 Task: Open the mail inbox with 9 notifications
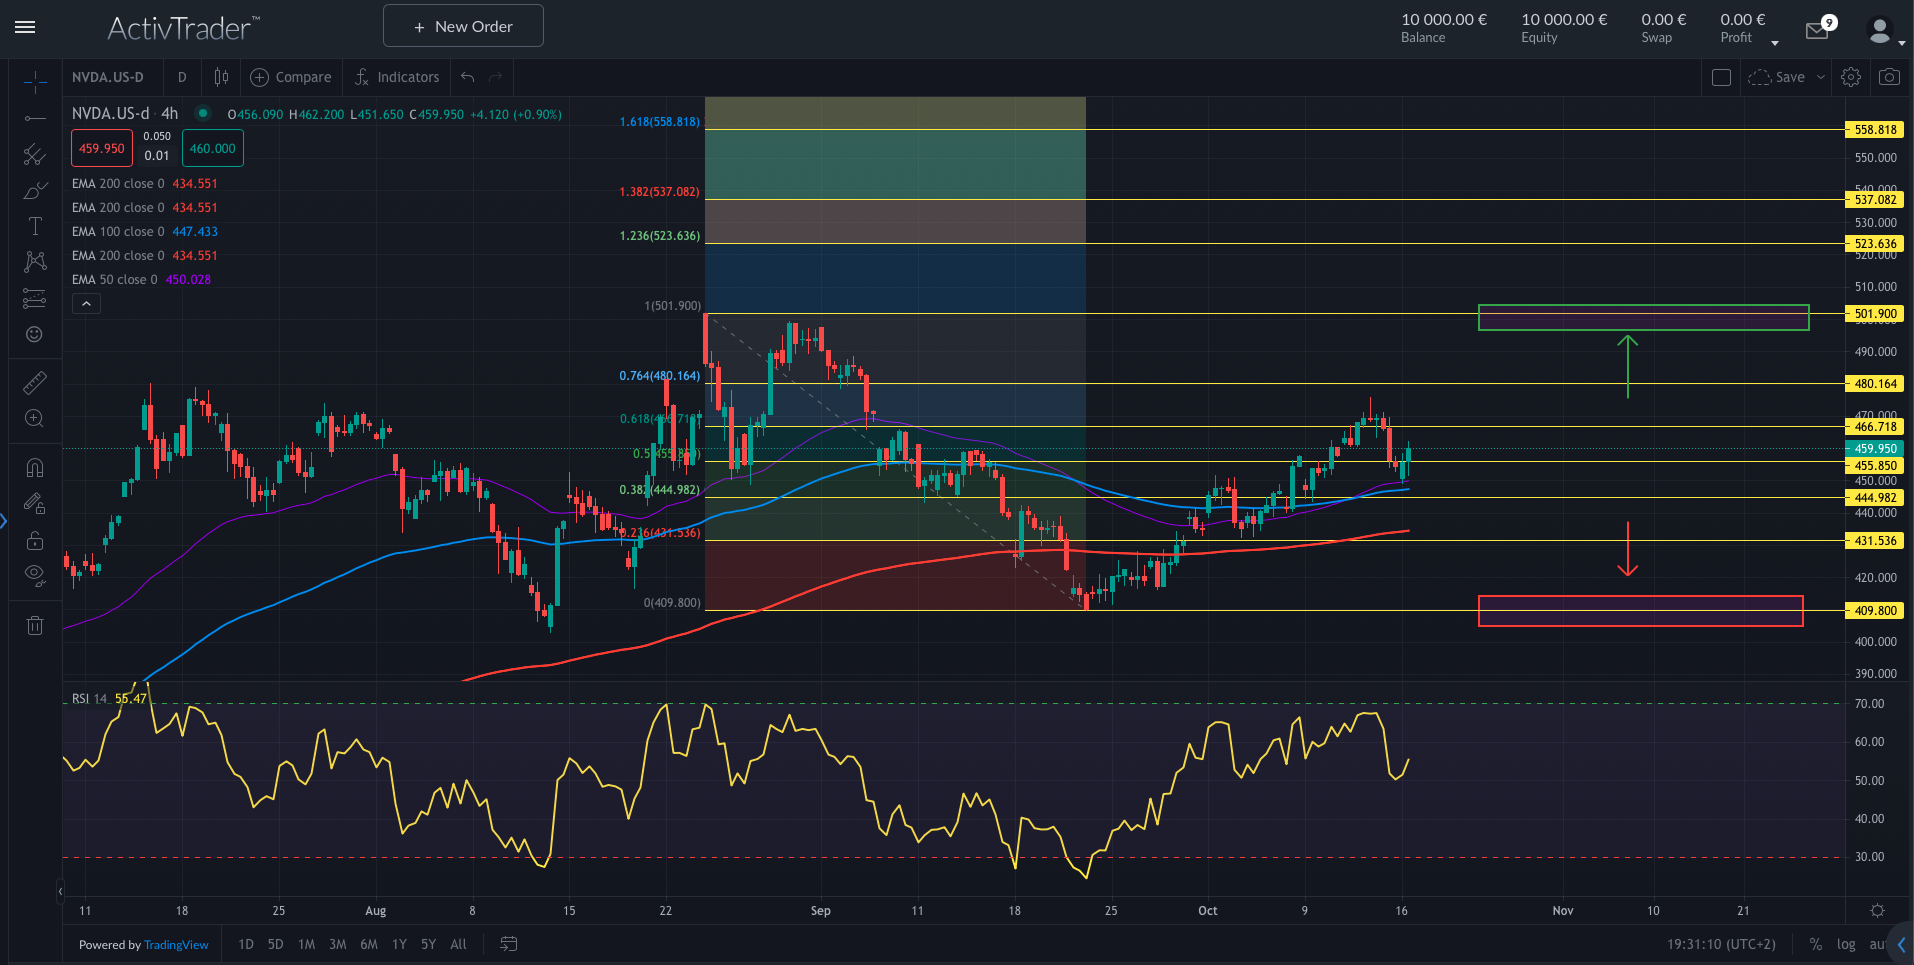pyautogui.click(x=1817, y=31)
